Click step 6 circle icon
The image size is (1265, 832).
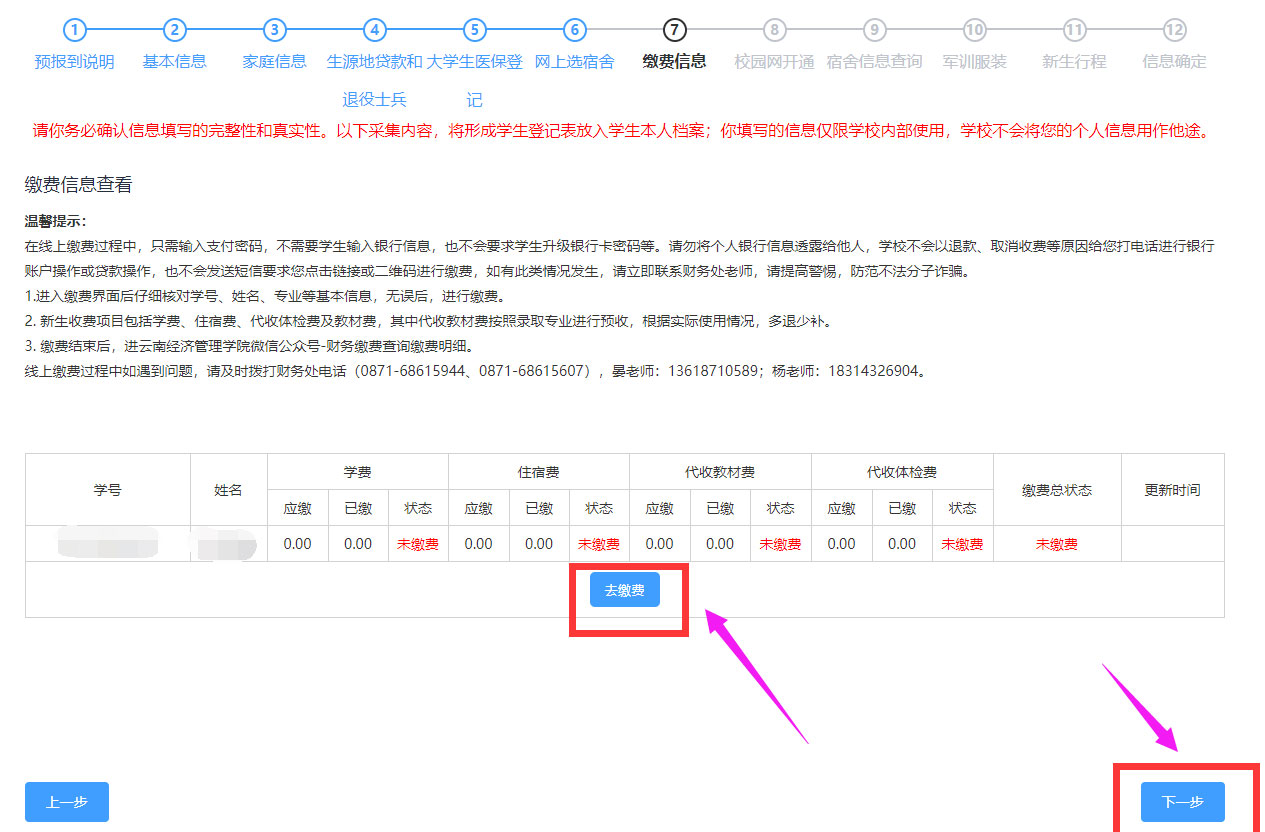(x=575, y=30)
